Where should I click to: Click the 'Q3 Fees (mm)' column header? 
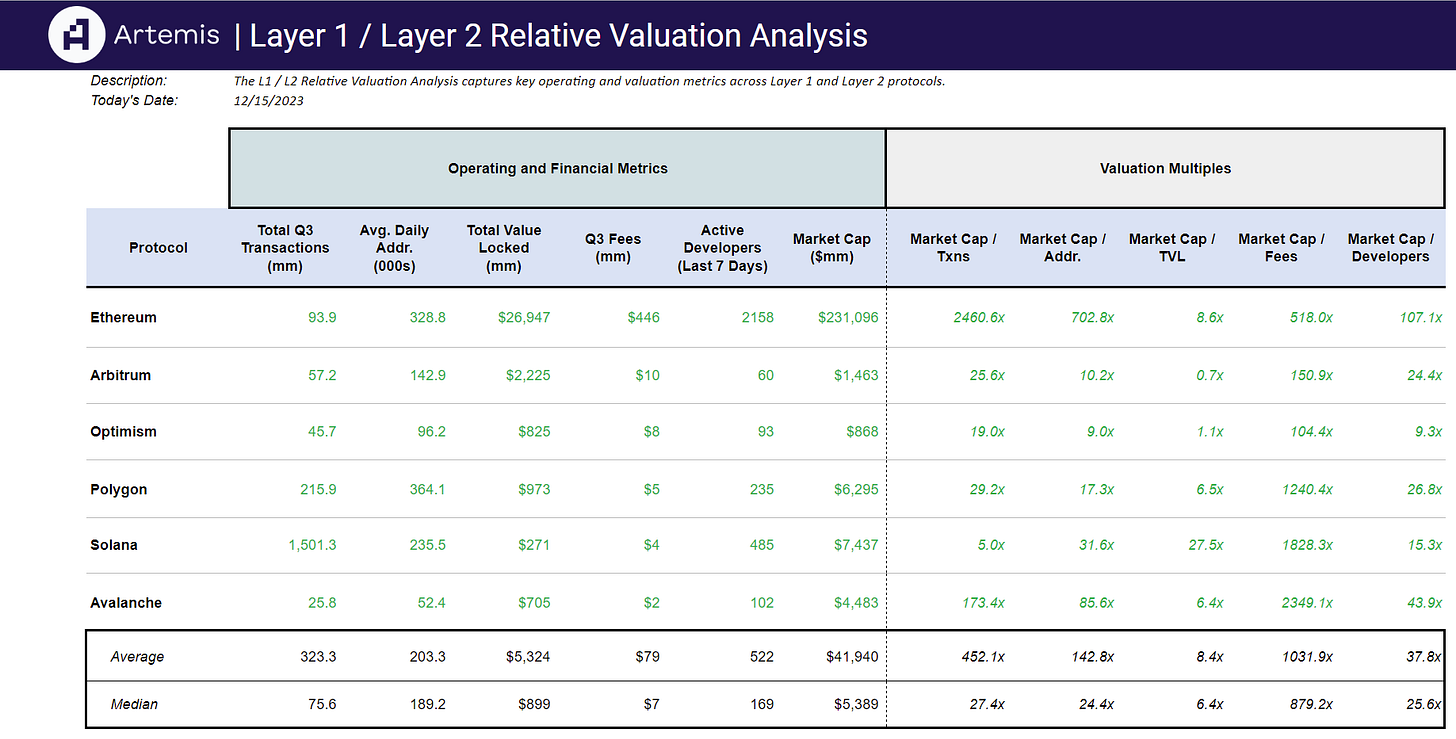[x=613, y=247]
